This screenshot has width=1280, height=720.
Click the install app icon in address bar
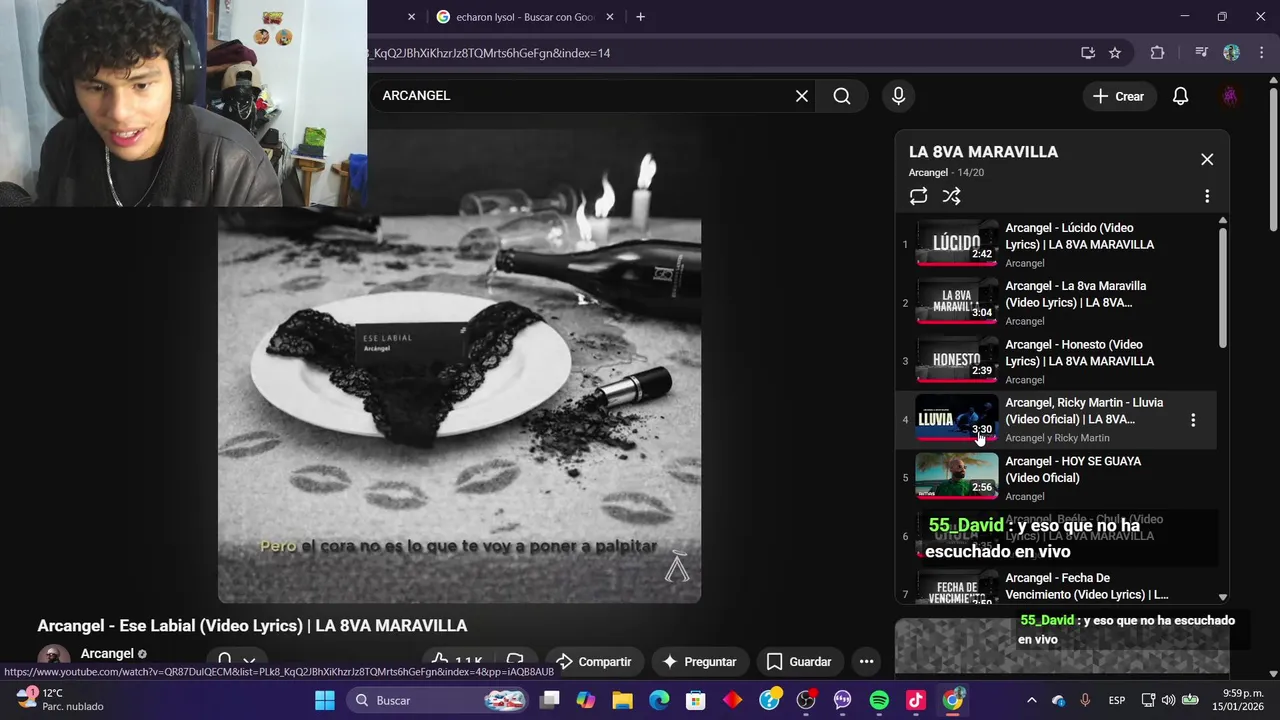[1087, 53]
